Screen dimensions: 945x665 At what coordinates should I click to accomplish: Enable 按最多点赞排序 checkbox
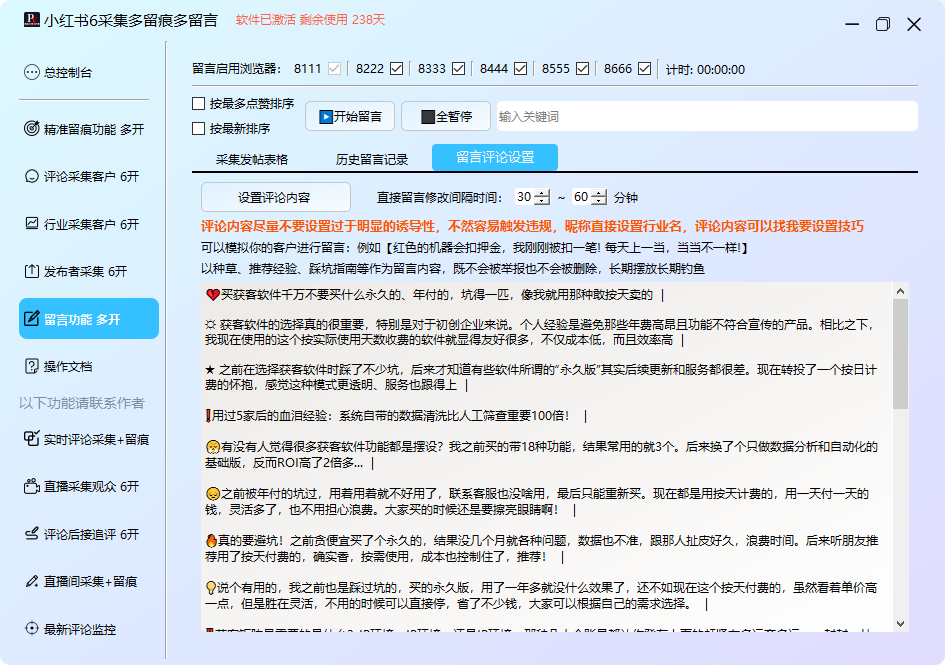(x=199, y=103)
